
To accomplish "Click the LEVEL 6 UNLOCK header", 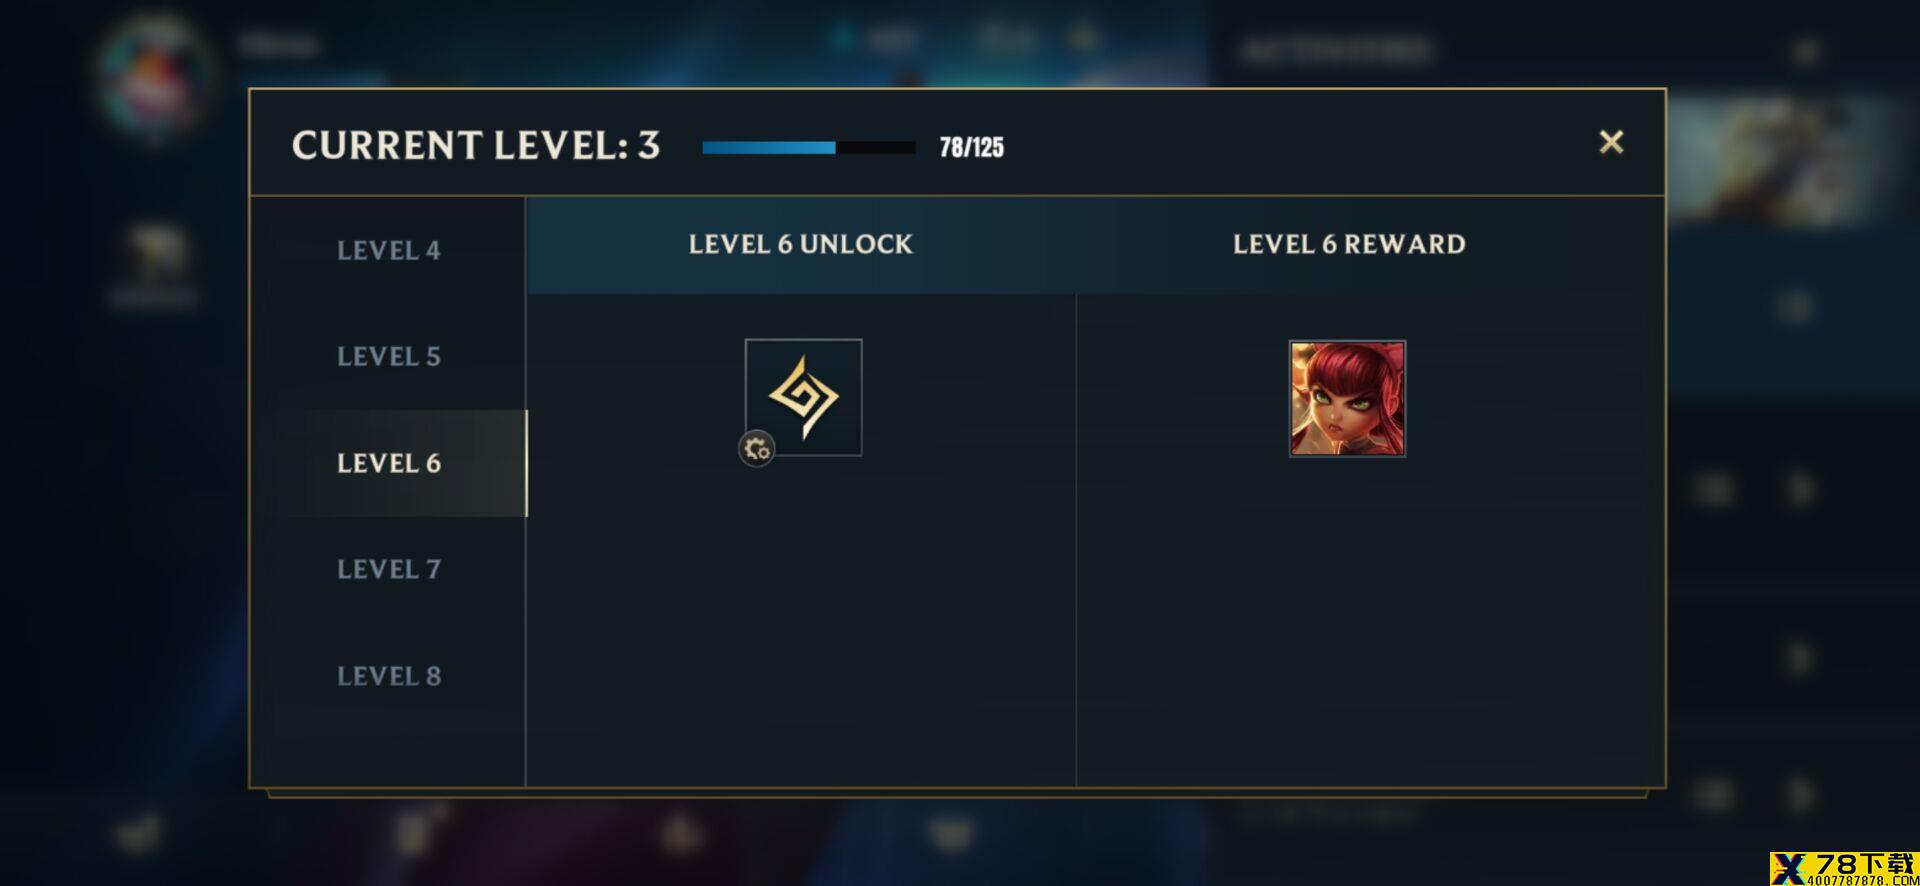I will 800,244.
